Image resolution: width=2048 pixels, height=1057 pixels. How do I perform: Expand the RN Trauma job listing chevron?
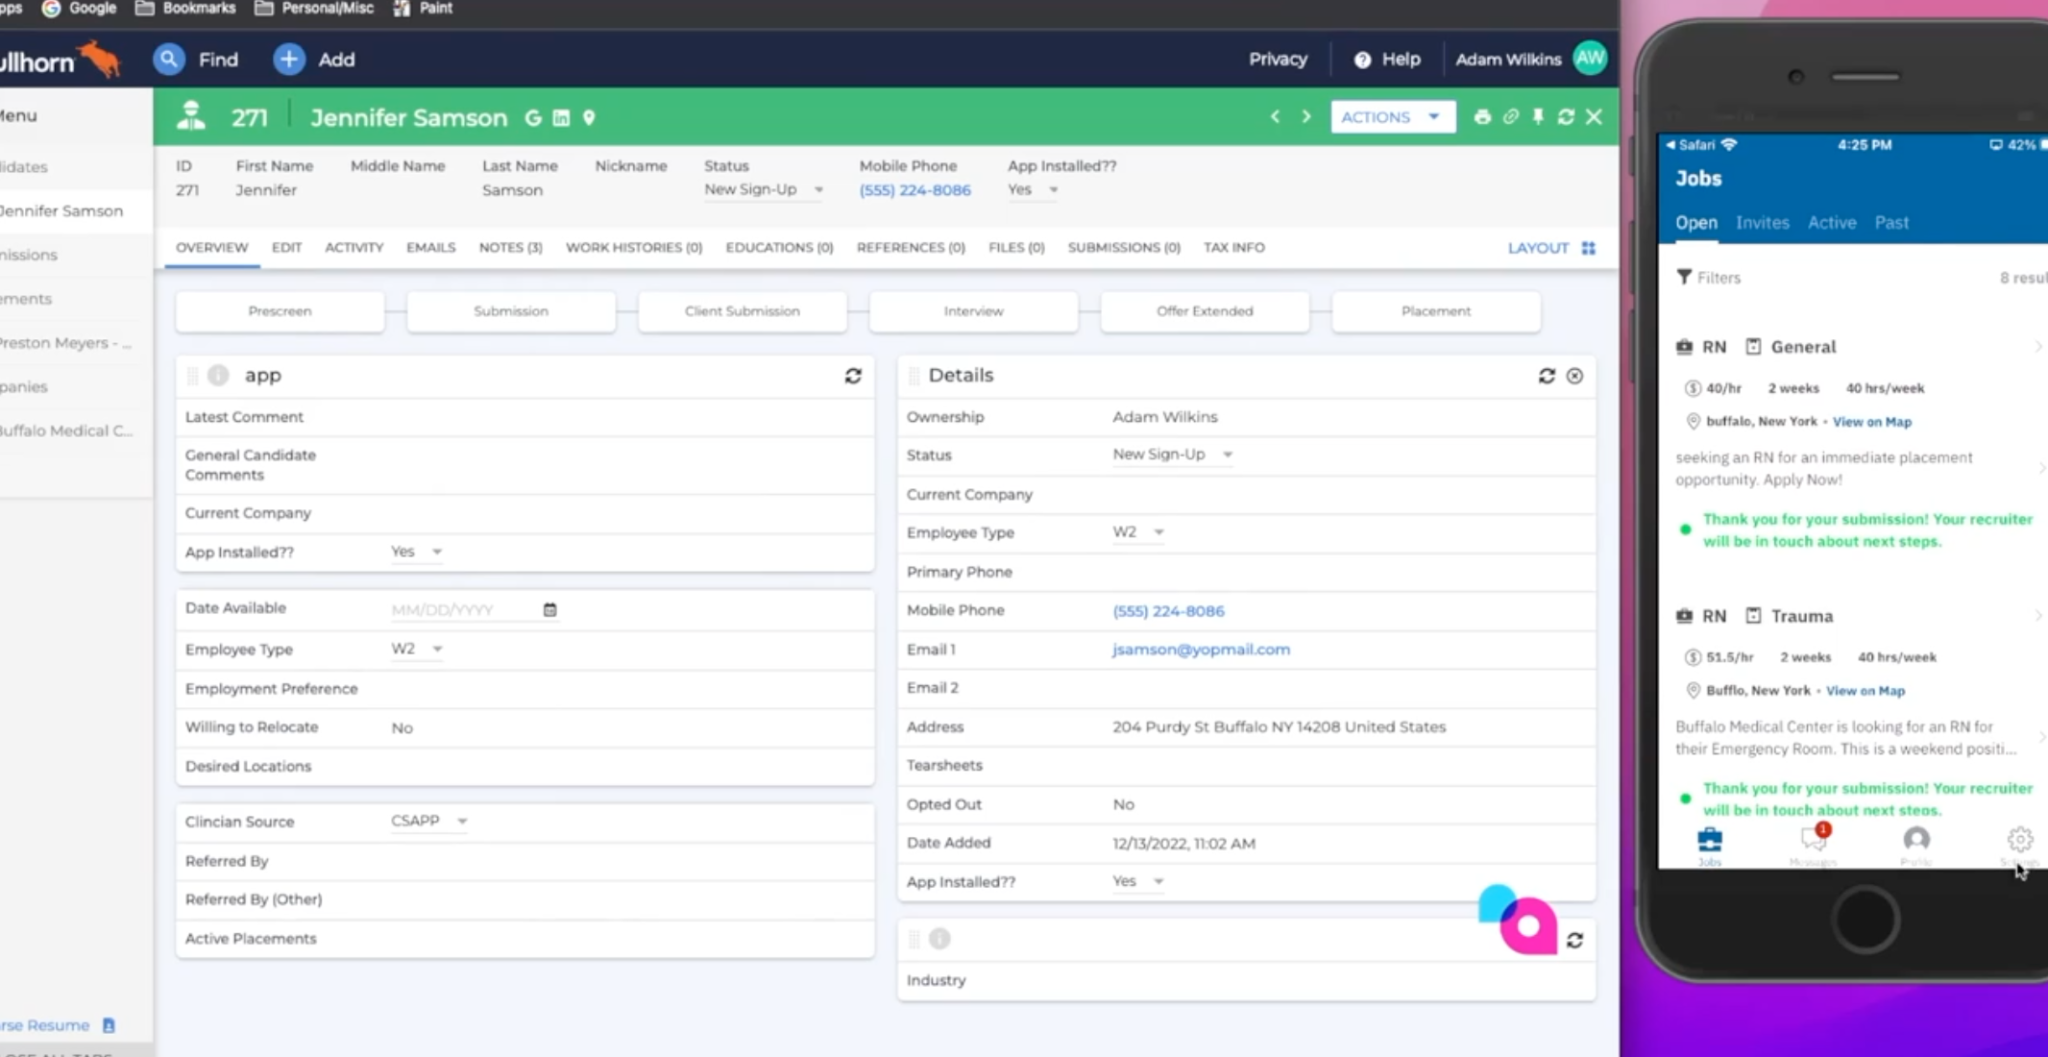point(2040,615)
